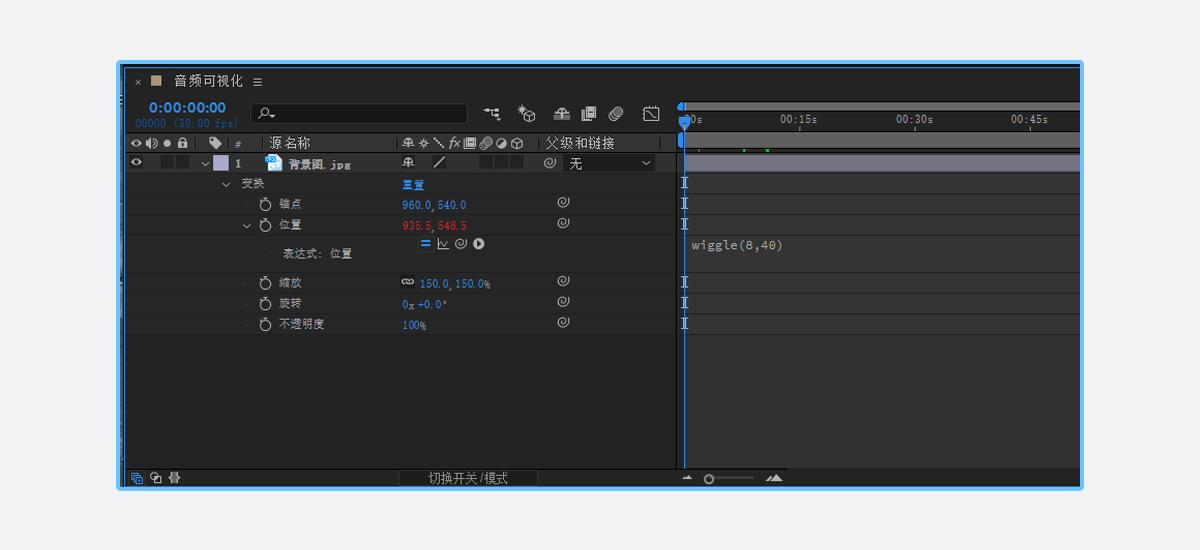This screenshot has height=550, width=1200.
Task: Toggle the quality switch for 背景图.jpg
Action: (439, 163)
